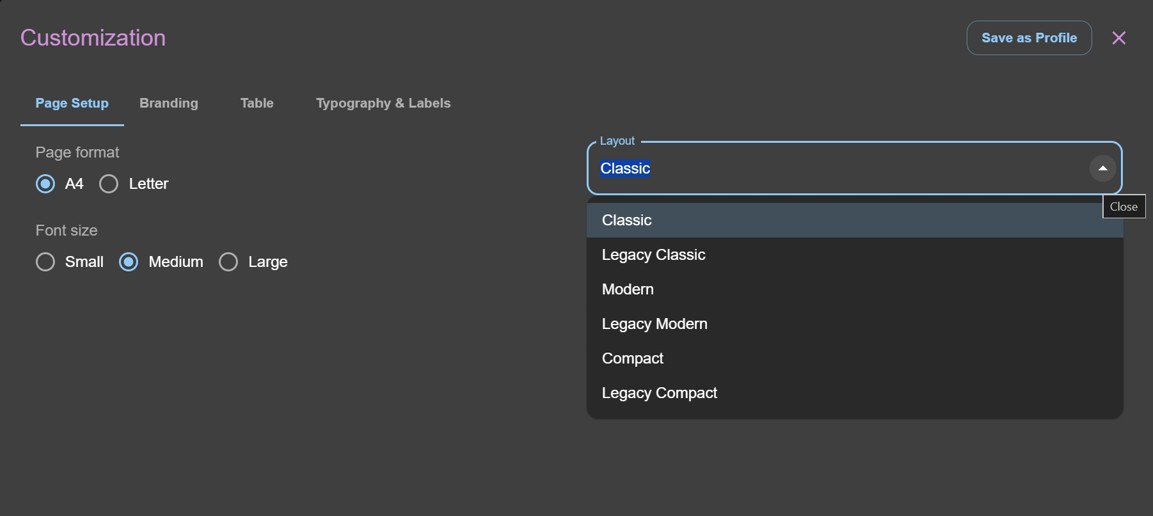Close the Customization dialog with X icon
The width and height of the screenshot is (1153, 516).
pyautogui.click(x=1118, y=38)
